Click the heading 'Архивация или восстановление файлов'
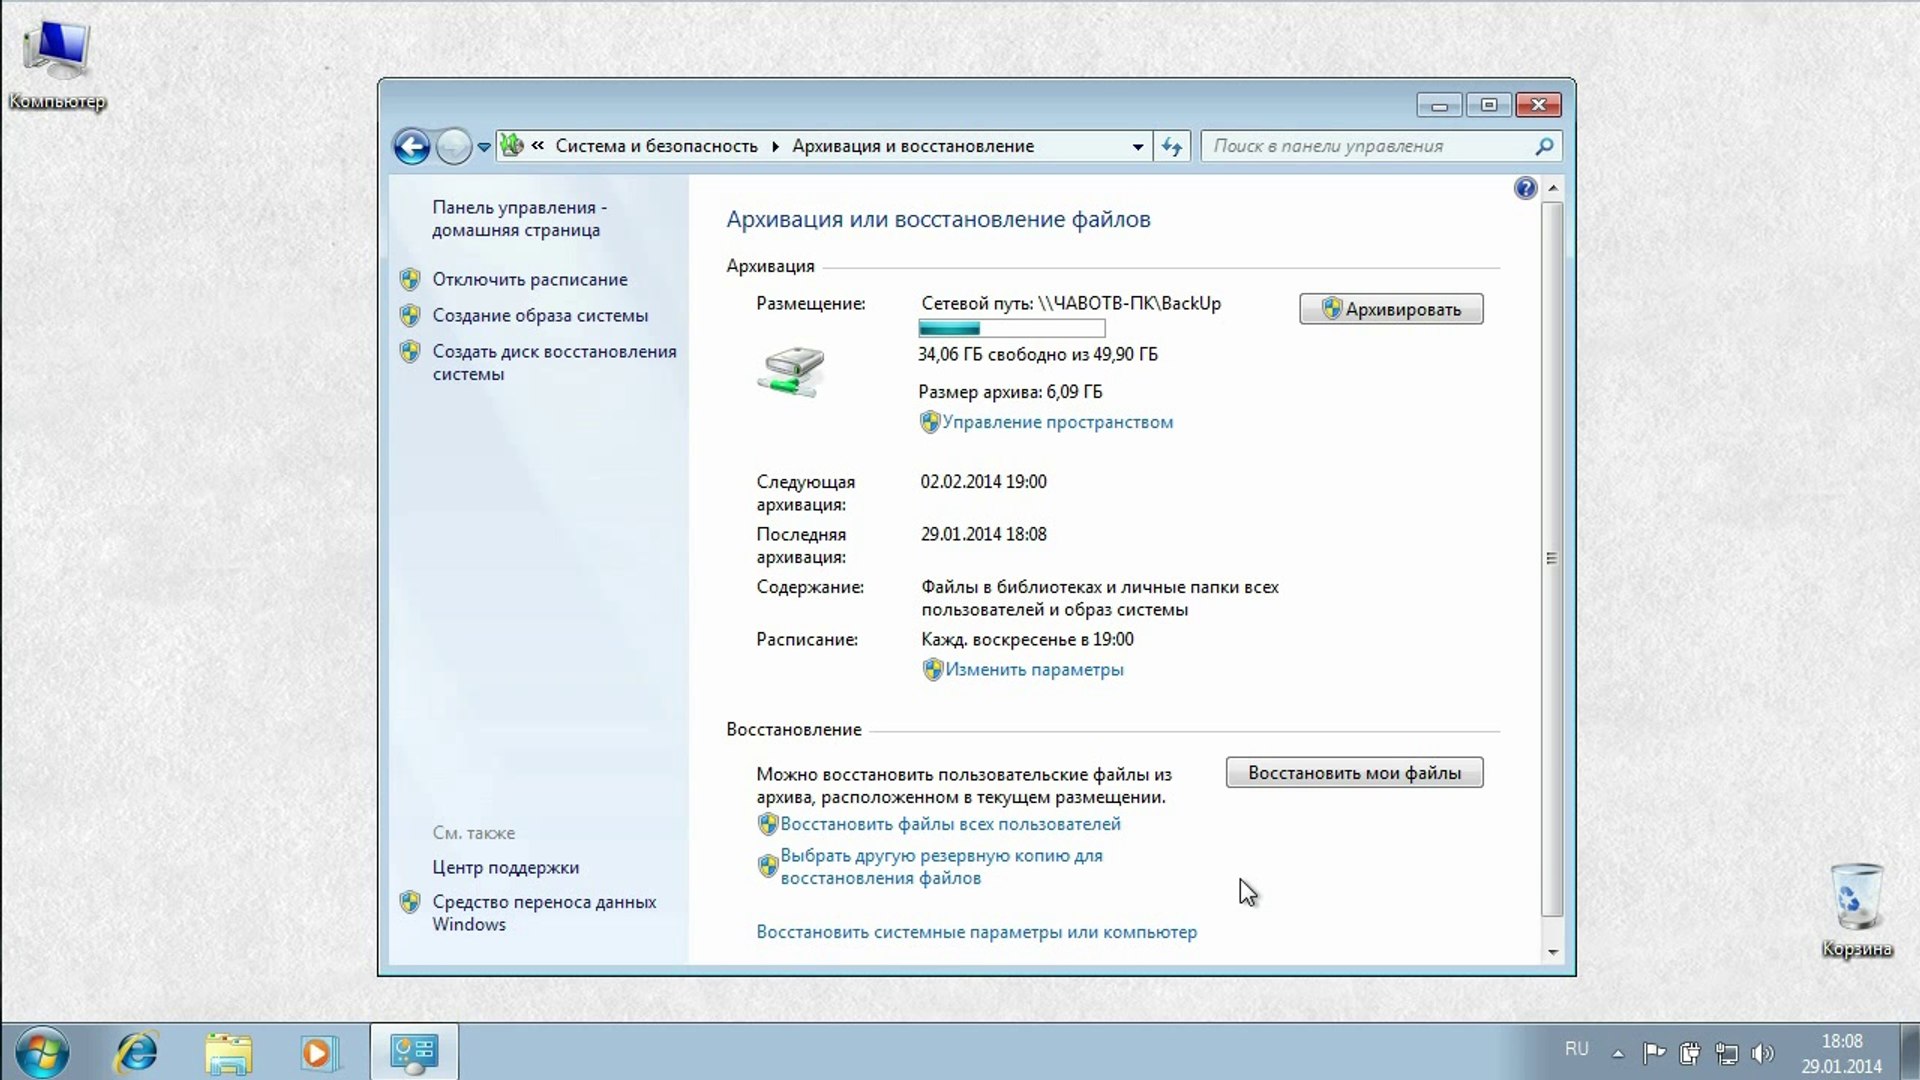 (x=938, y=219)
